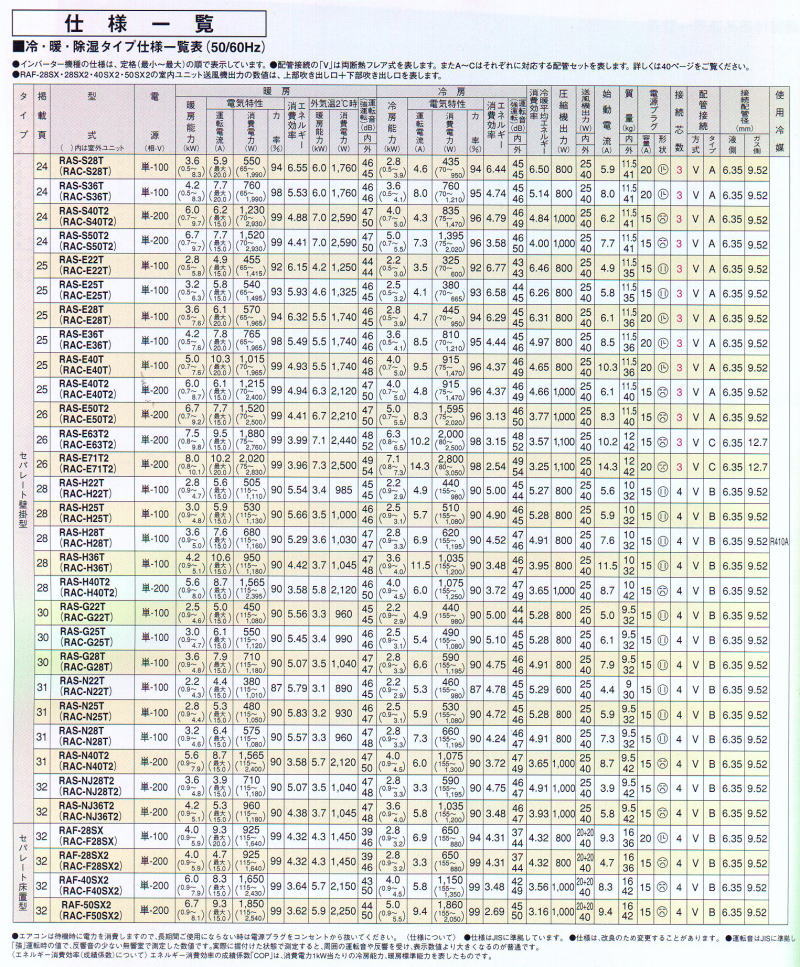Click the RAS-NJ28T2 model name
Viewport: 800px width, 967px height.
(86, 780)
